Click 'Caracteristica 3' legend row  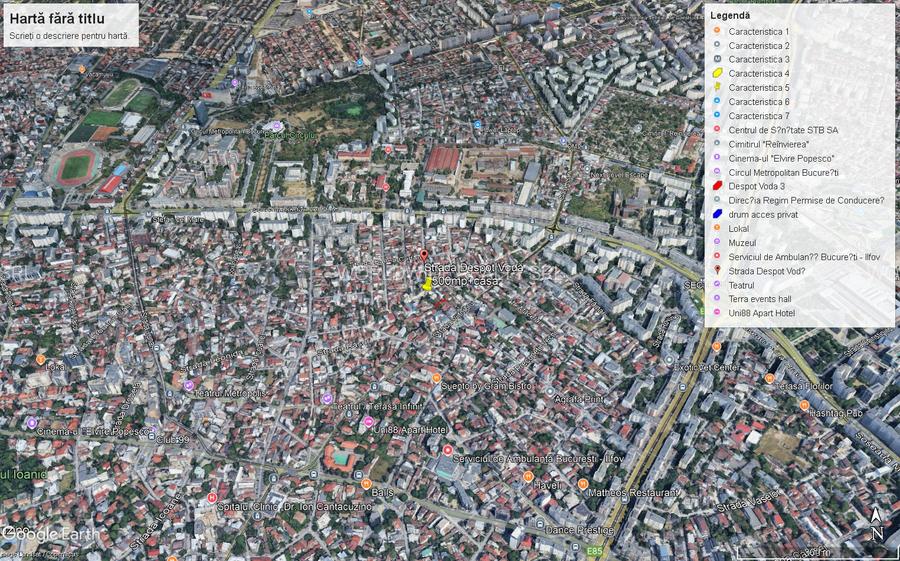(x=759, y=59)
